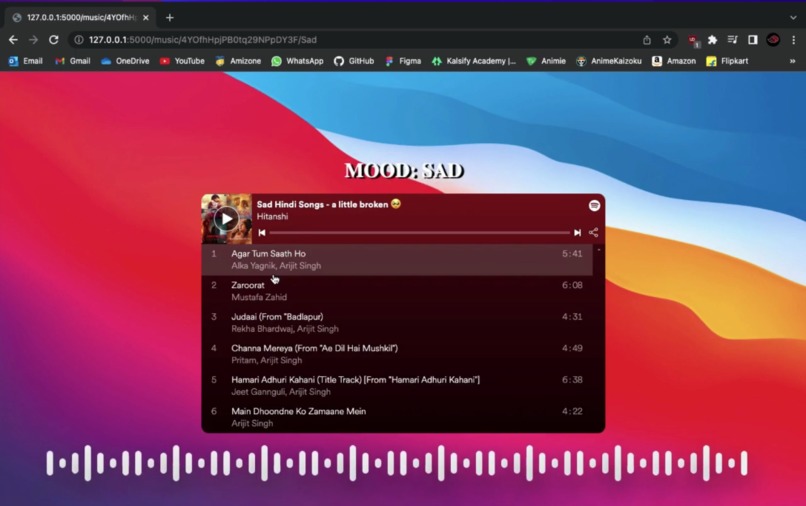This screenshot has height=506, width=806.
Task: Open the Animie bookmark
Action: coord(546,61)
